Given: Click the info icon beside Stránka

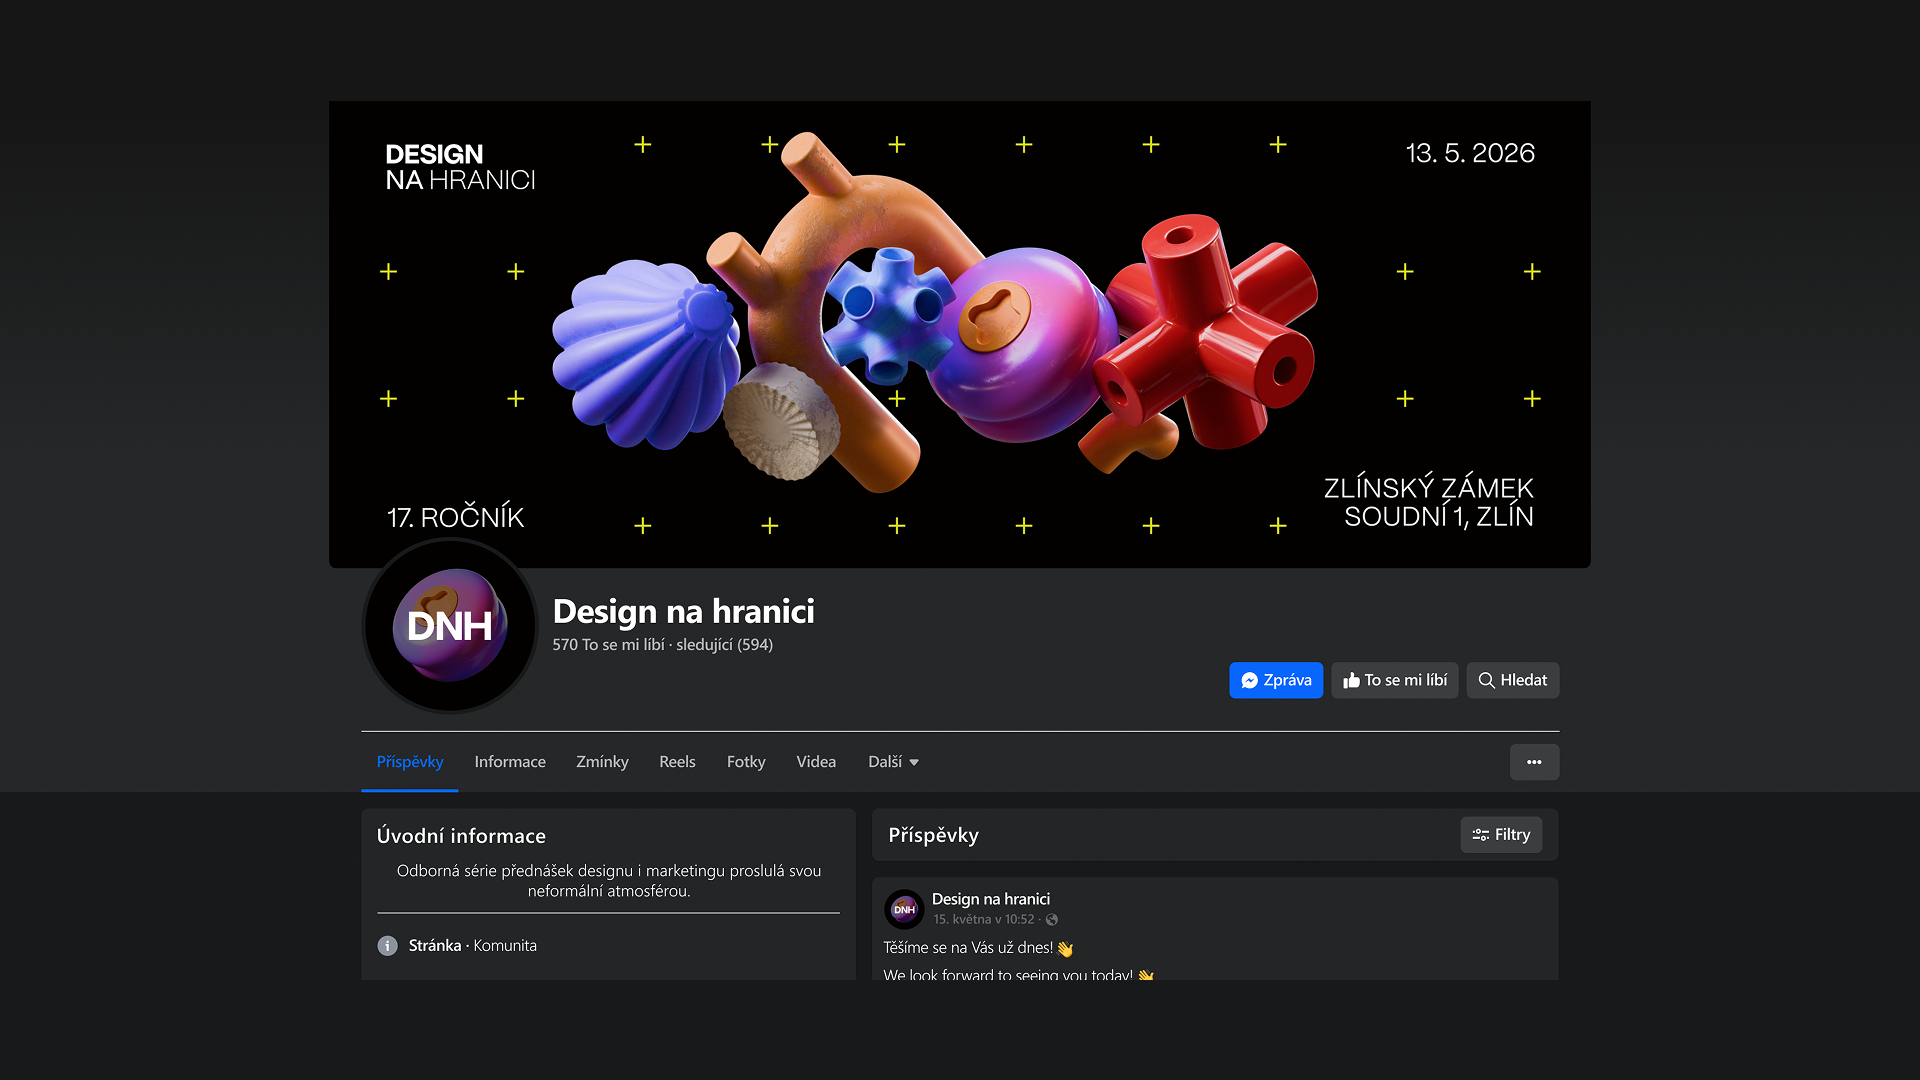Looking at the screenshot, I should pyautogui.click(x=387, y=946).
